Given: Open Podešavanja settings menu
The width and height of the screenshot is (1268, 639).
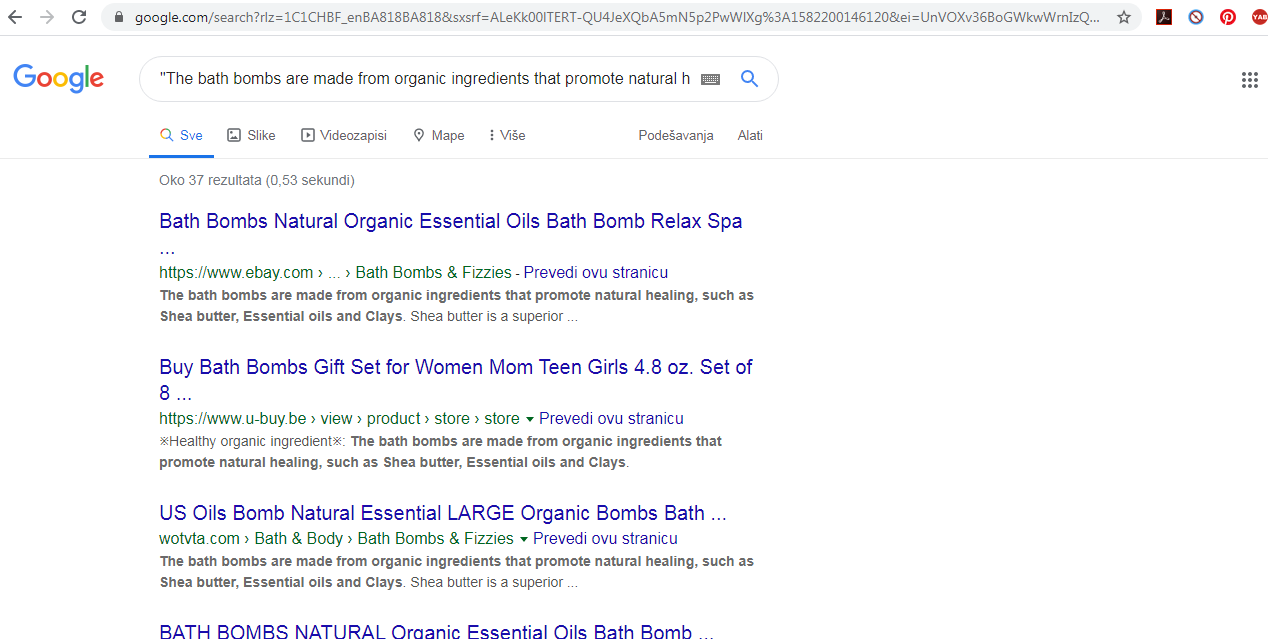Looking at the screenshot, I should (676, 135).
